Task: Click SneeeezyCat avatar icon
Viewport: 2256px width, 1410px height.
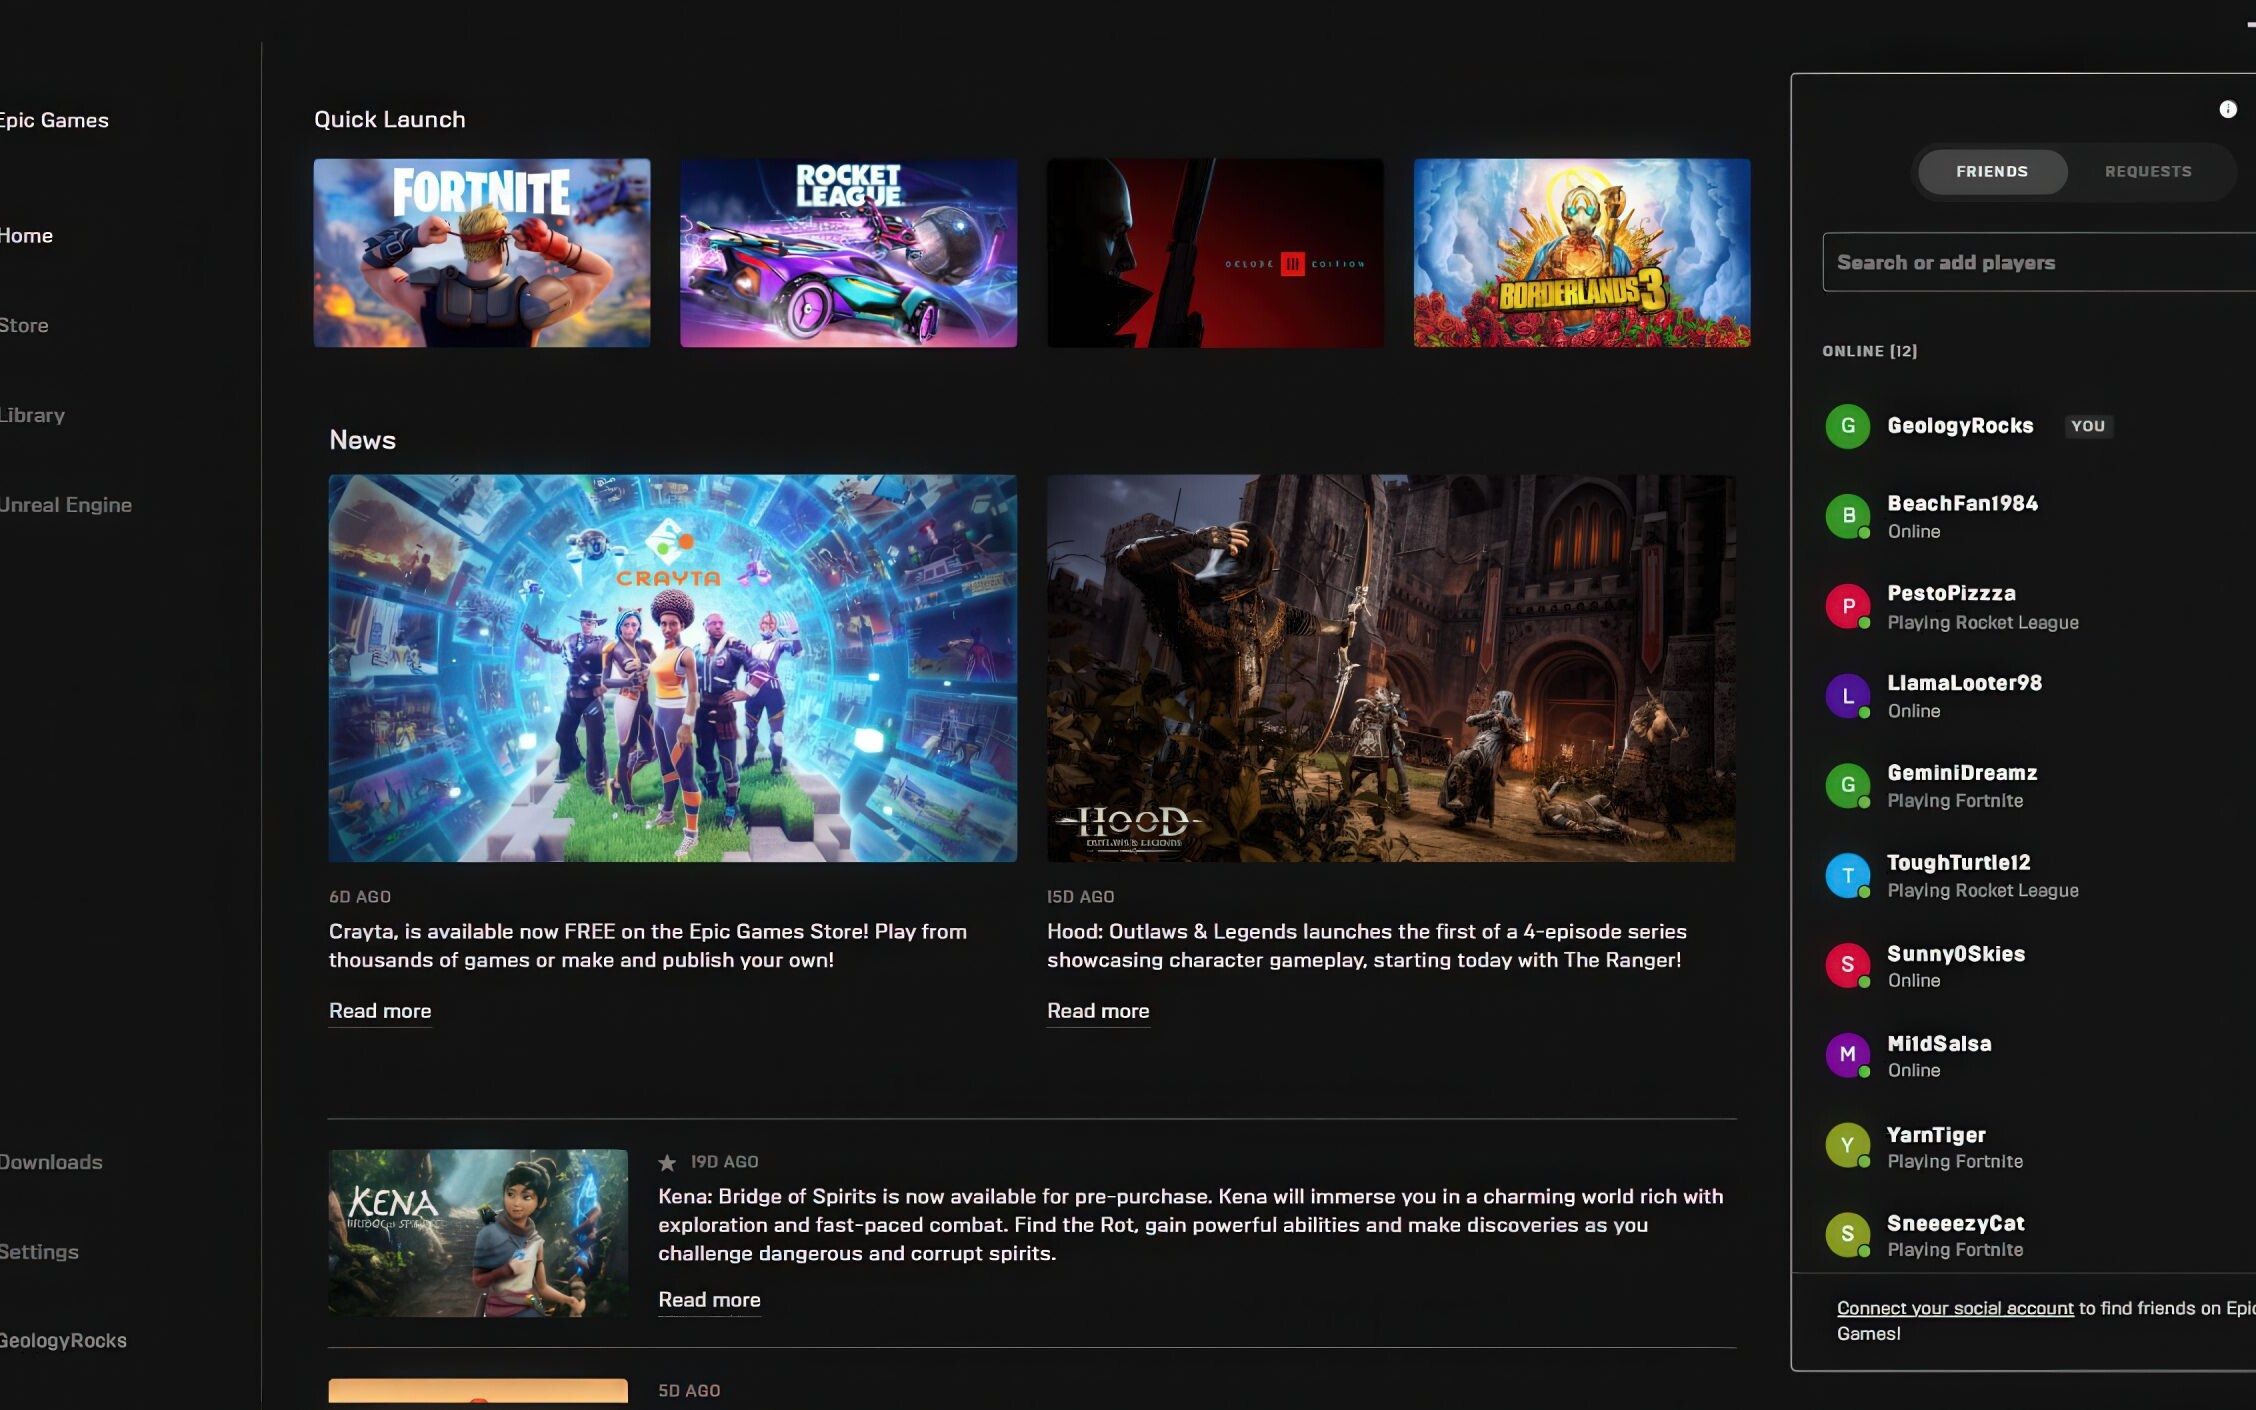Action: point(1847,1235)
